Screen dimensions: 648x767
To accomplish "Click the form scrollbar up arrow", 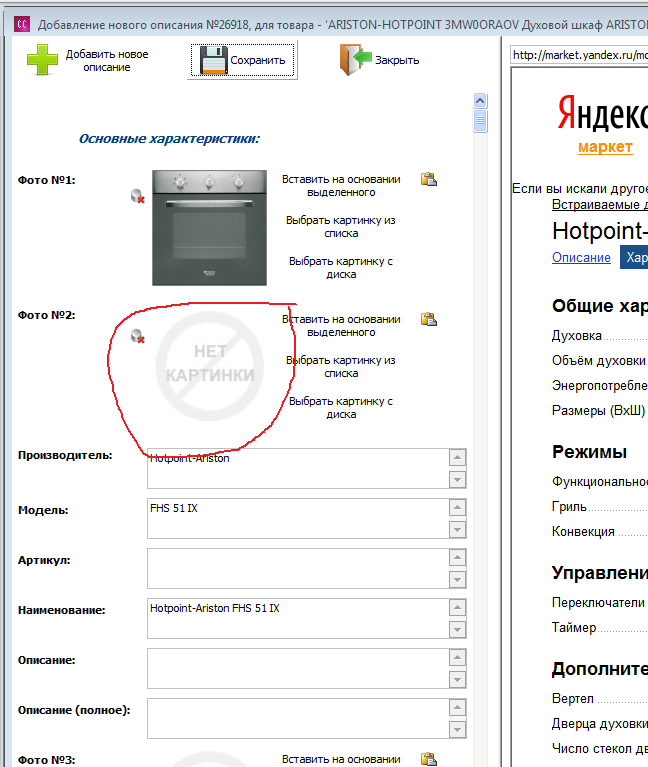I will click(480, 101).
